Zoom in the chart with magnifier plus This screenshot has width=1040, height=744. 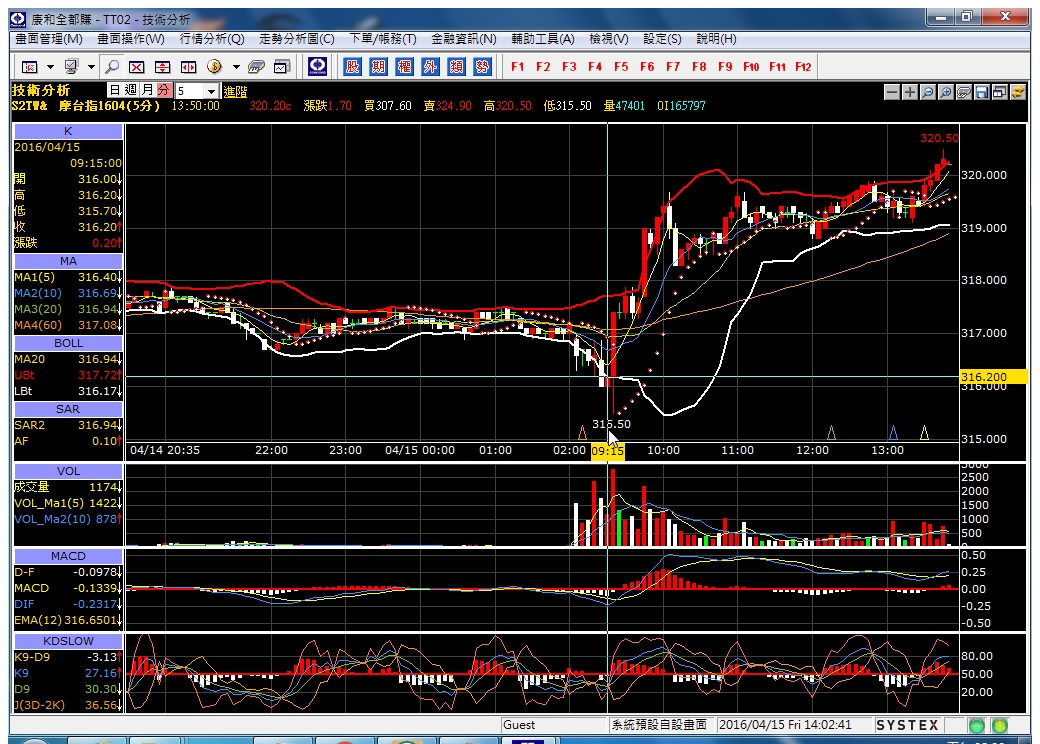[946, 92]
